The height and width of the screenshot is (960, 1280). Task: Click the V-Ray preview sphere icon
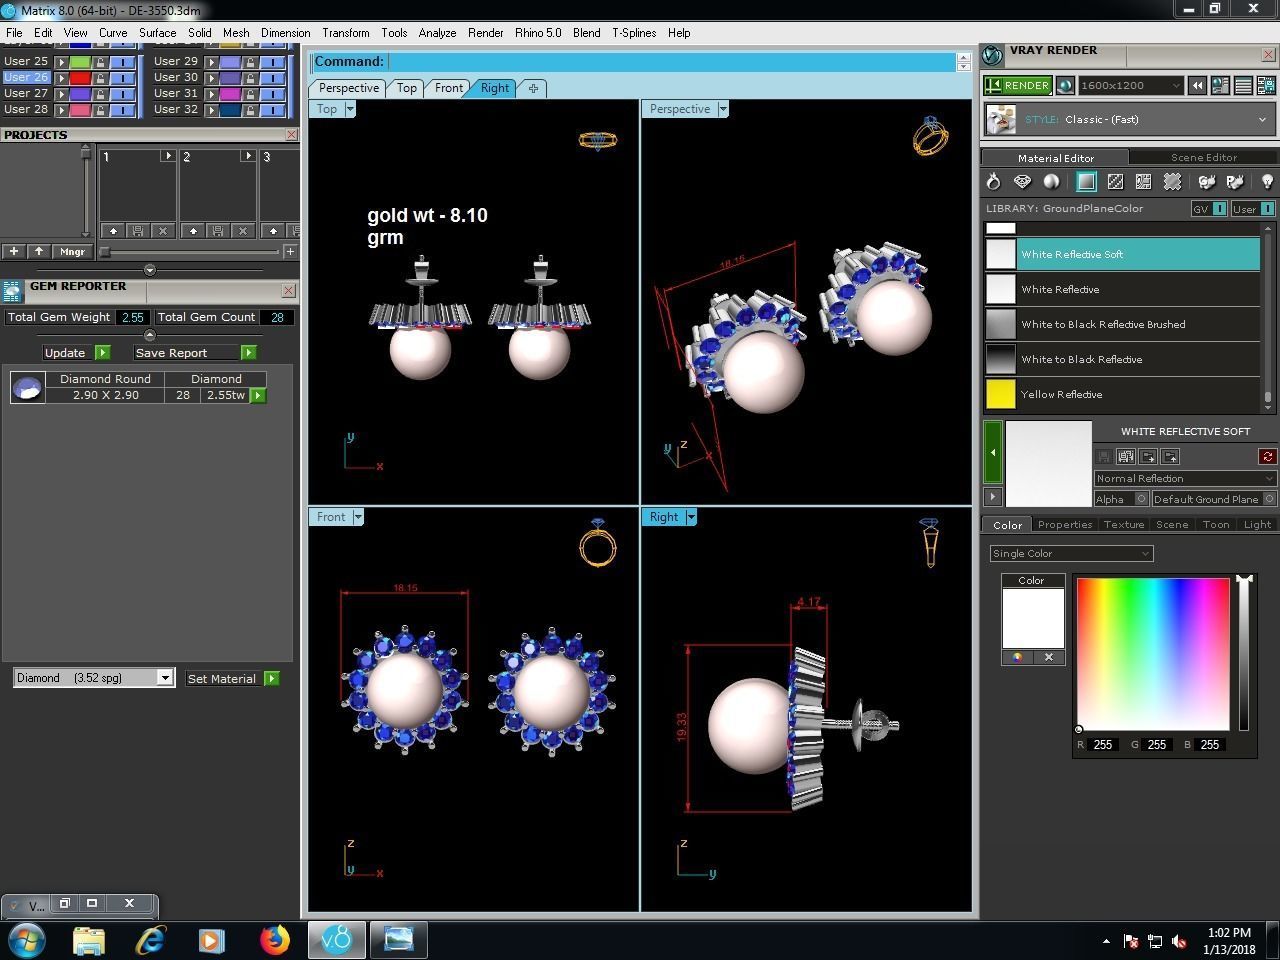(x=1065, y=86)
